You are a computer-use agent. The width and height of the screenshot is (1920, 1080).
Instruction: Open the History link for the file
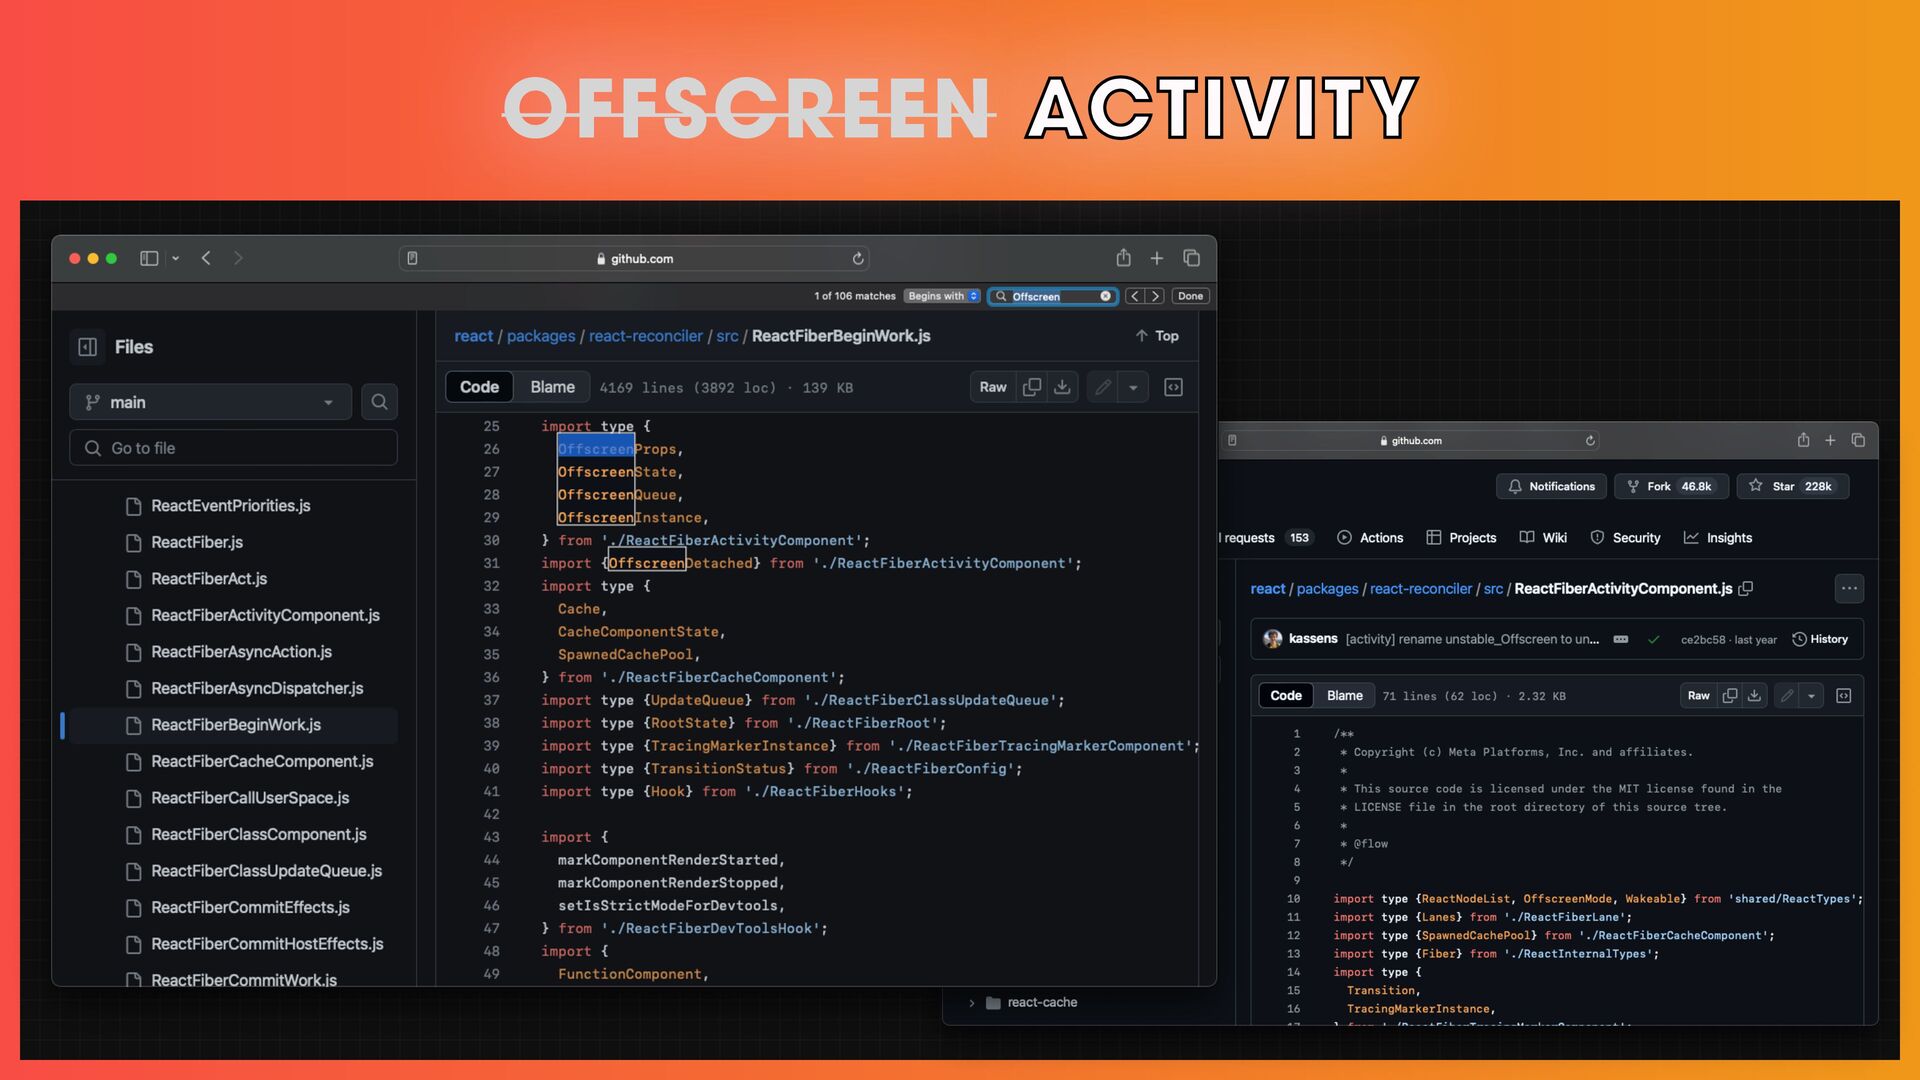[x=1820, y=640]
